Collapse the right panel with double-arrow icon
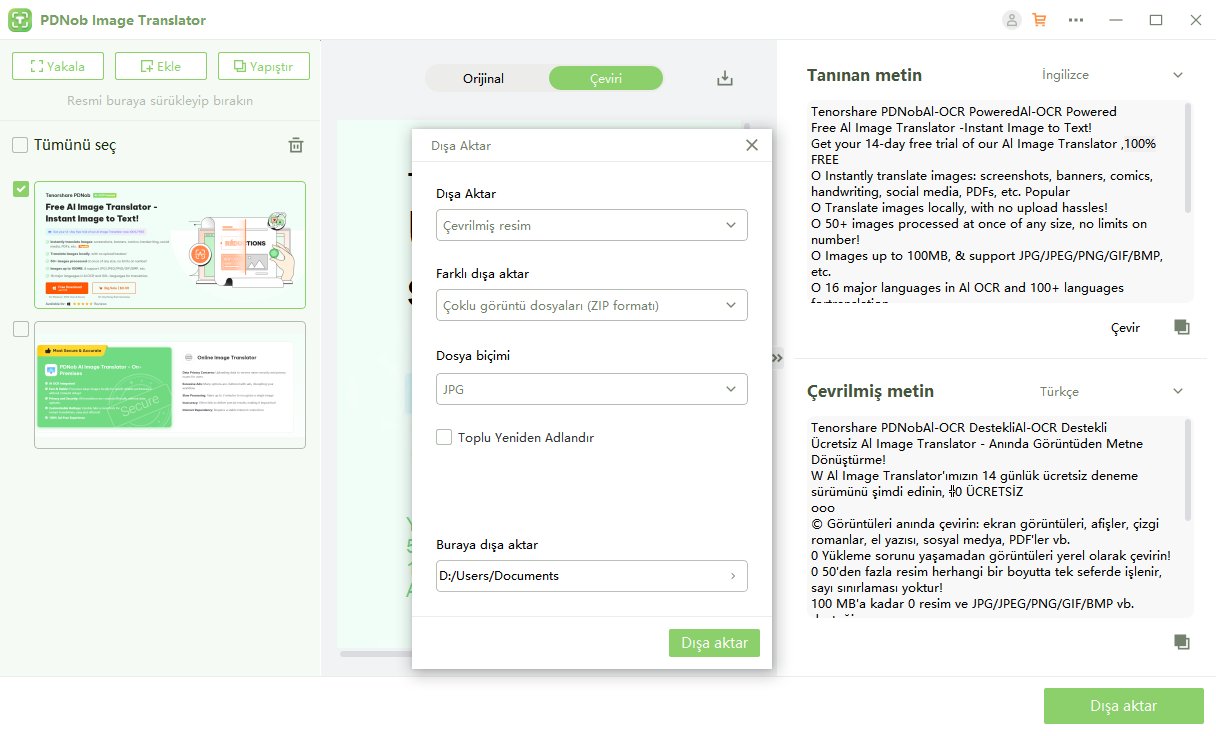 pos(777,358)
